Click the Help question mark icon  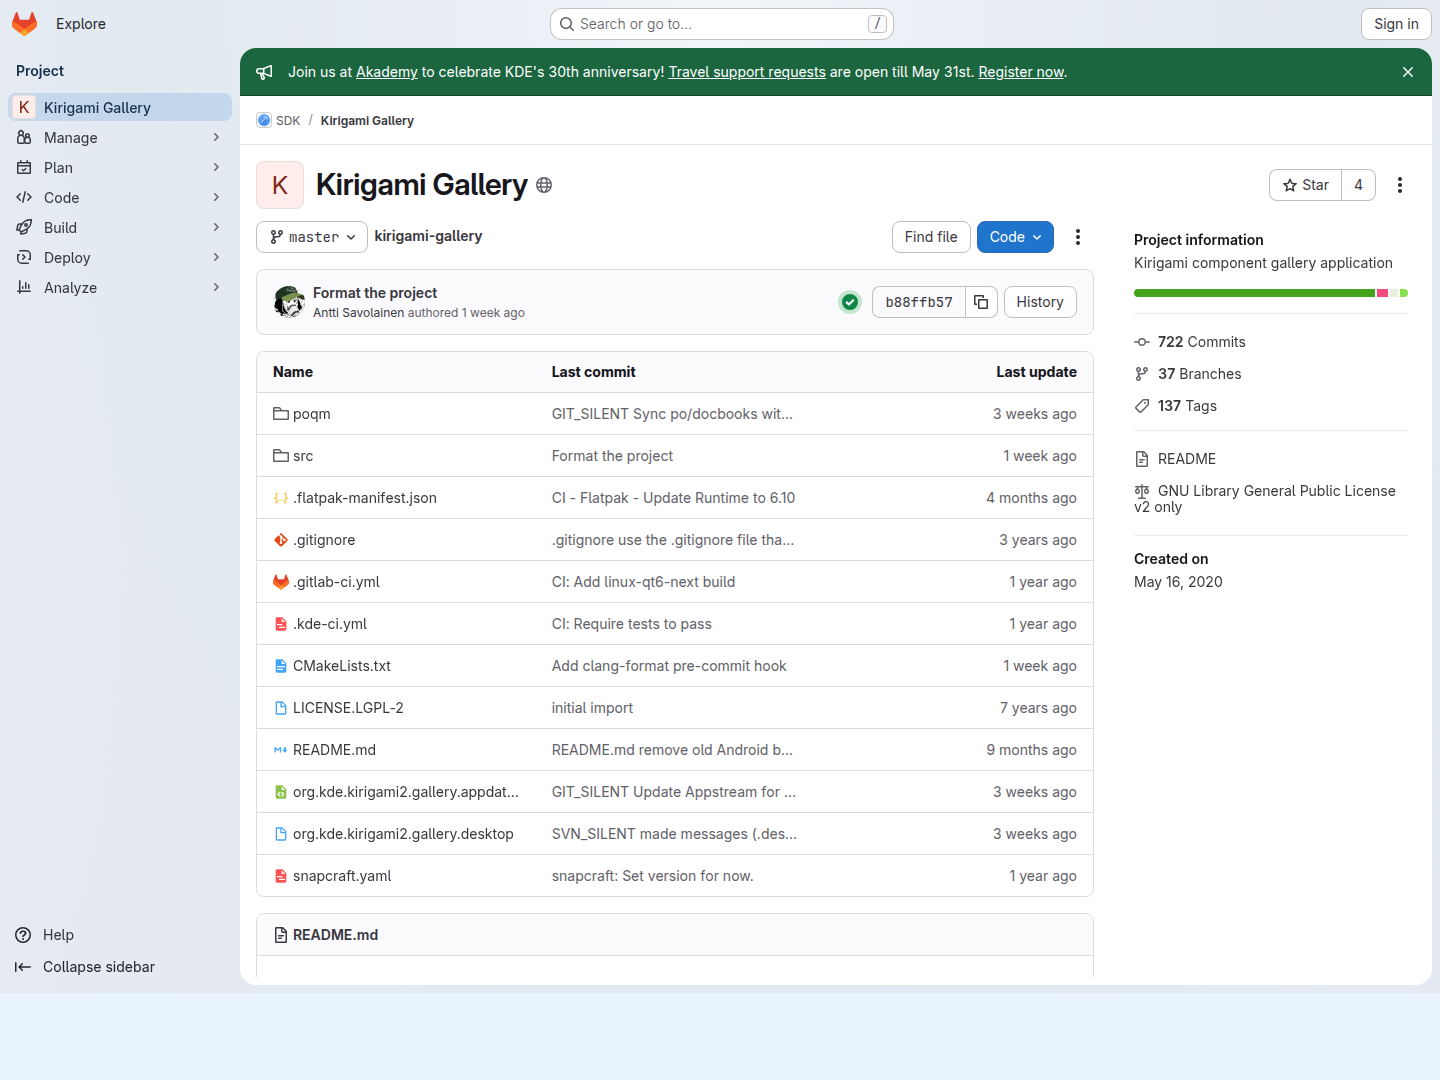[23, 935]
